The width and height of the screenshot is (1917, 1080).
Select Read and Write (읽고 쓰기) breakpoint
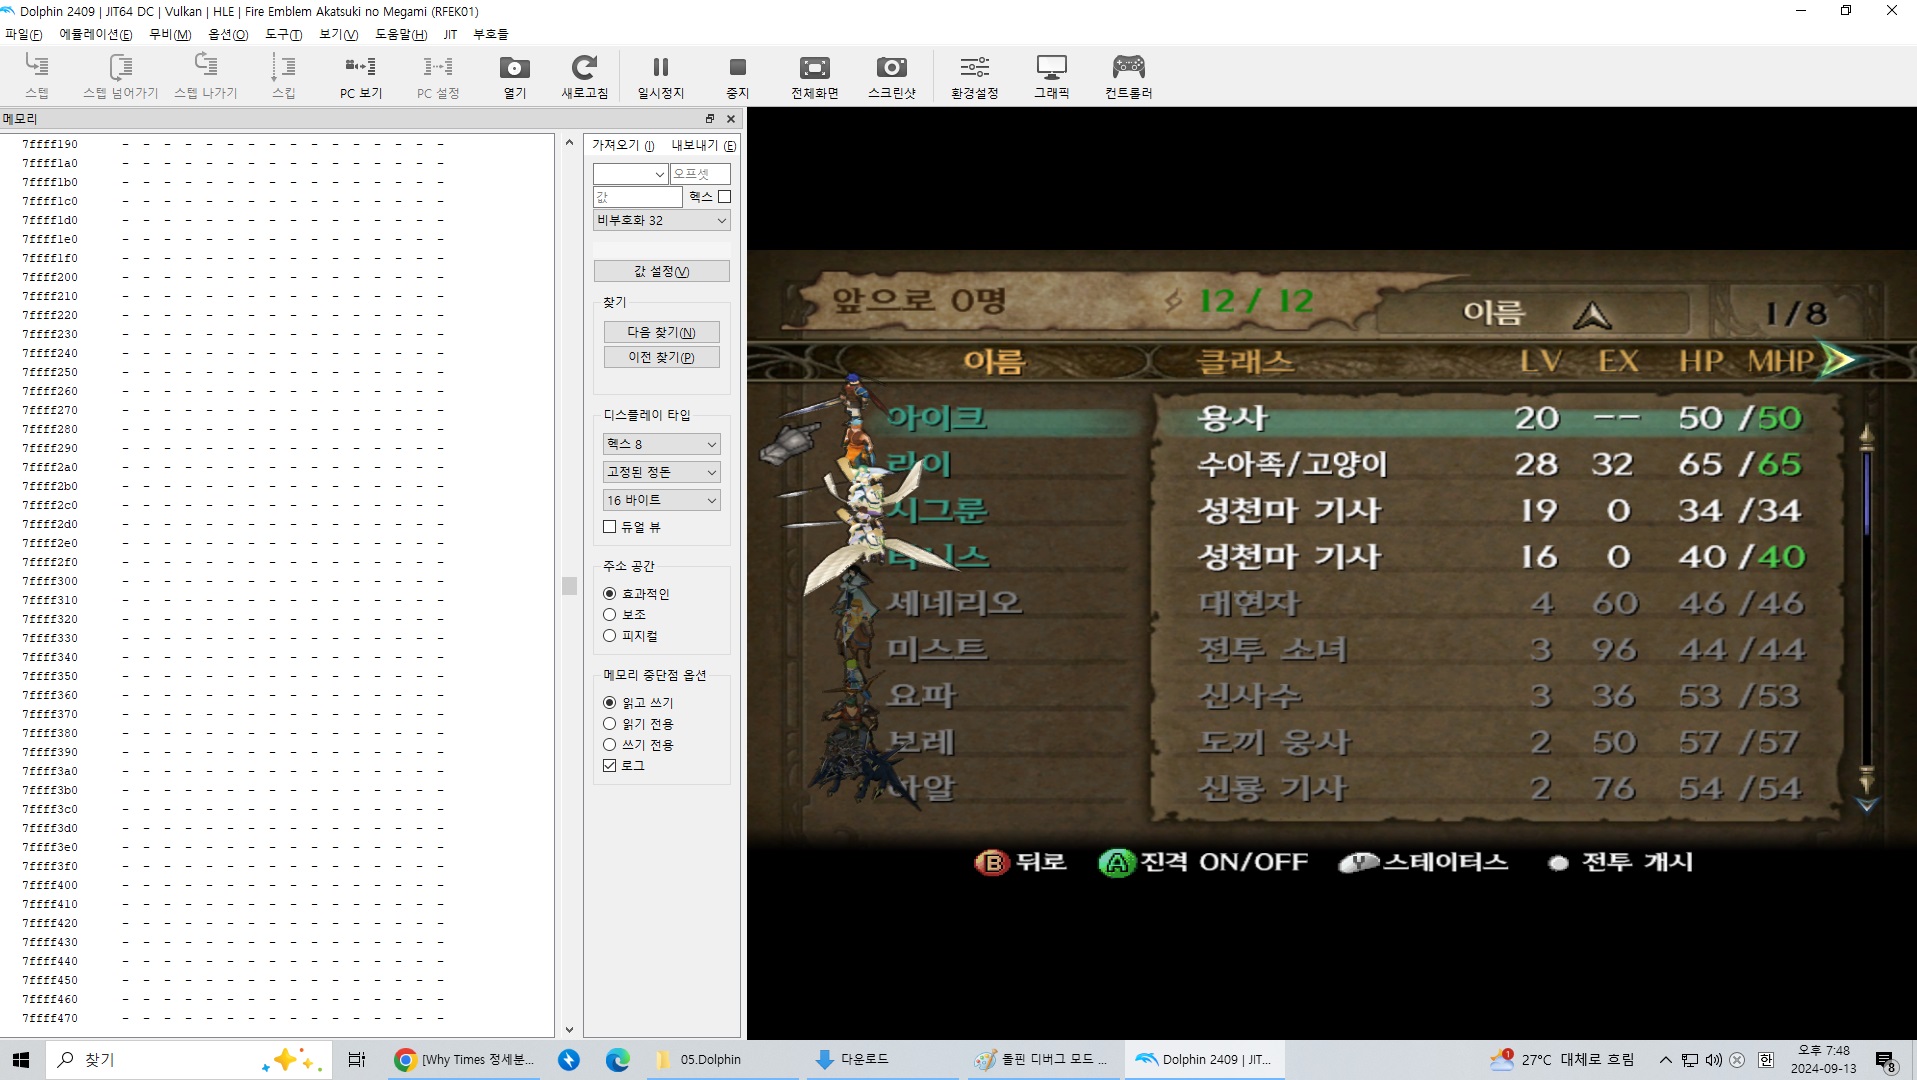[x=609, y=703]
